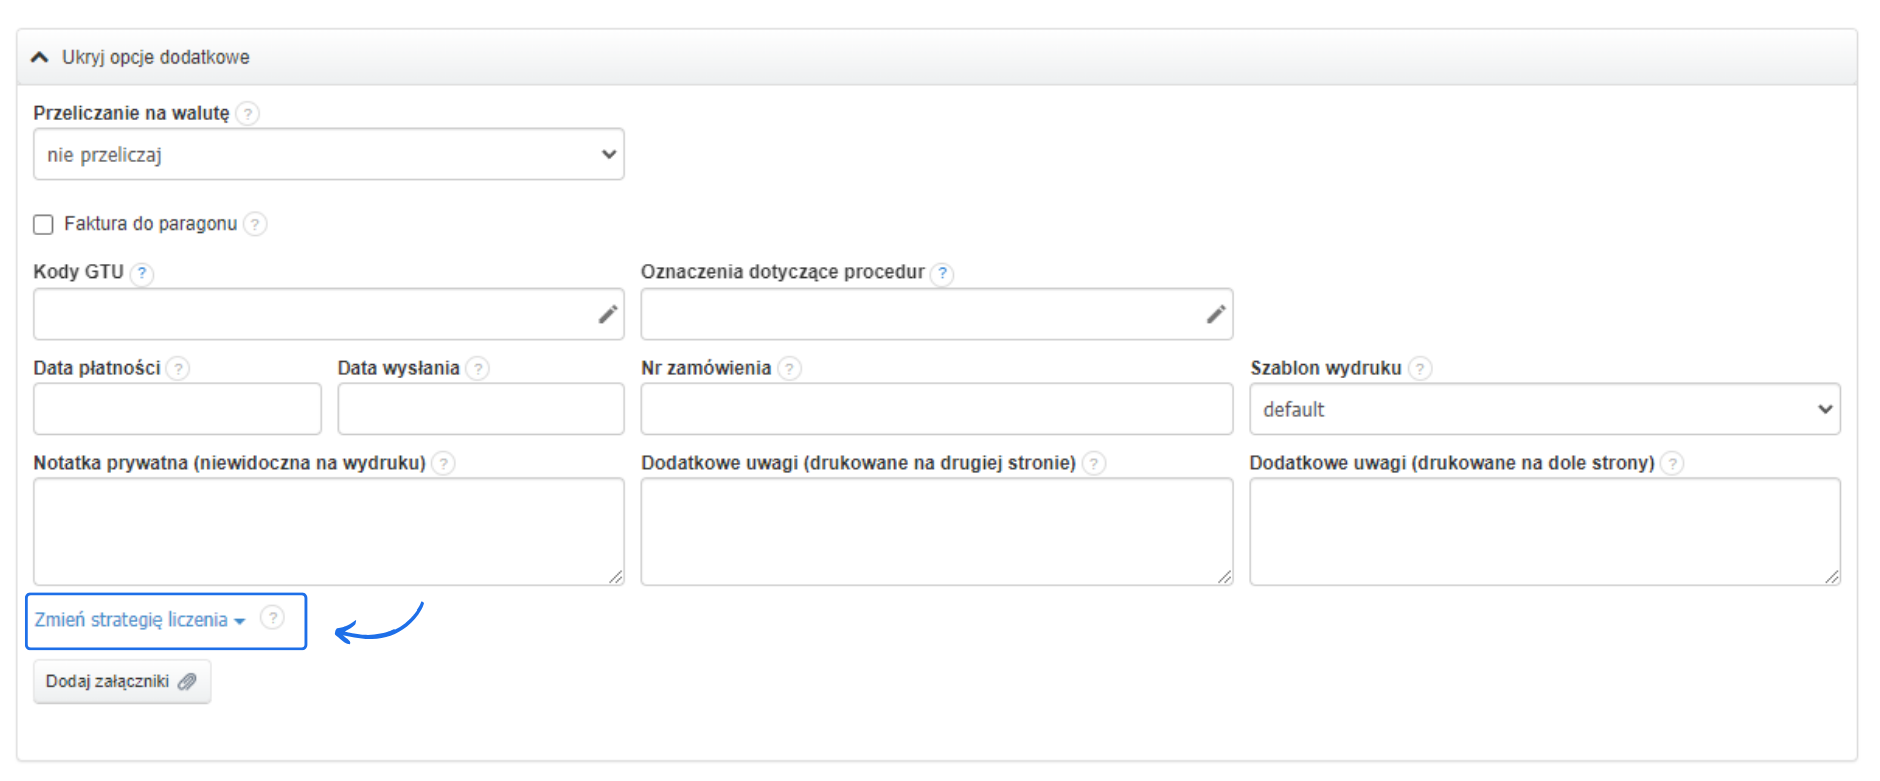Click the Dodatkowe uwagi na dole strony textarea
Image resolution: width=1880 pixels, height=781 pixels.
pos(1544,531)
